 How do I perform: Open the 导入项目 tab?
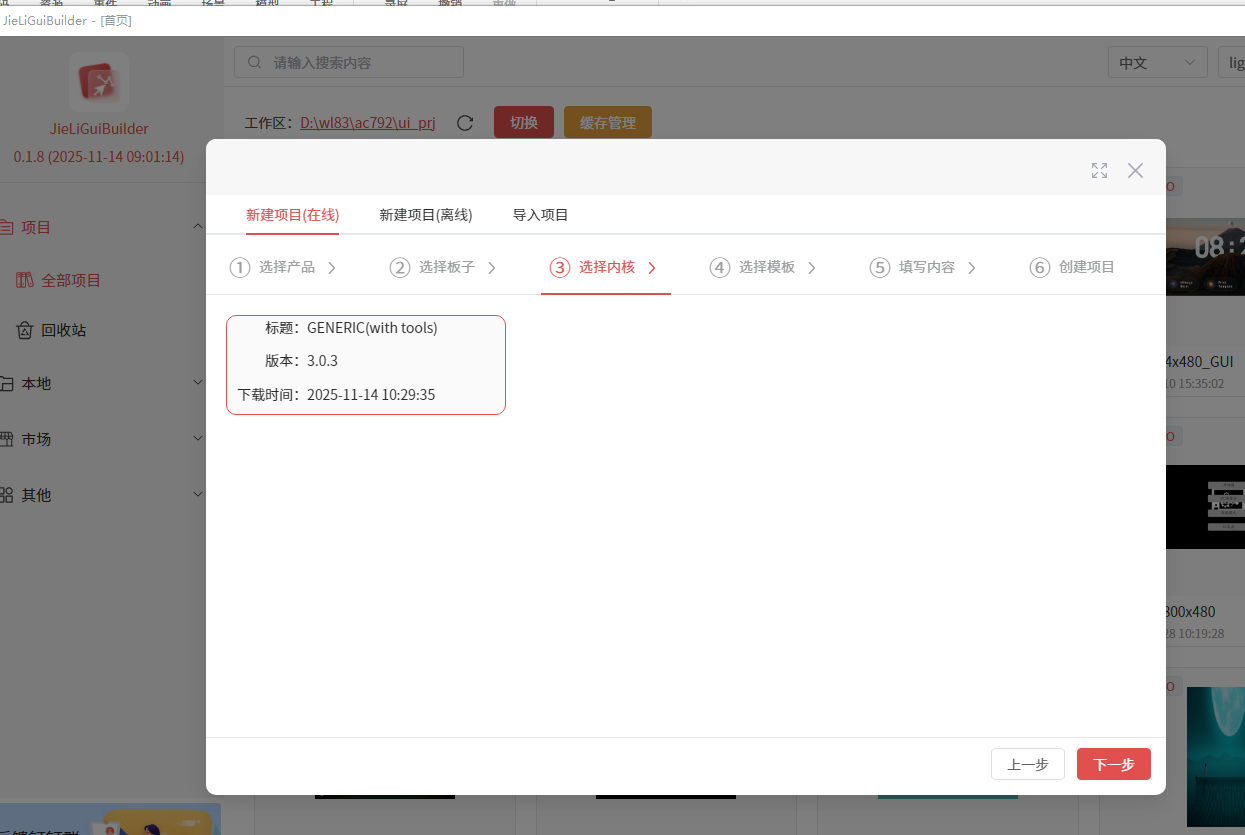[x=541, y=215]
